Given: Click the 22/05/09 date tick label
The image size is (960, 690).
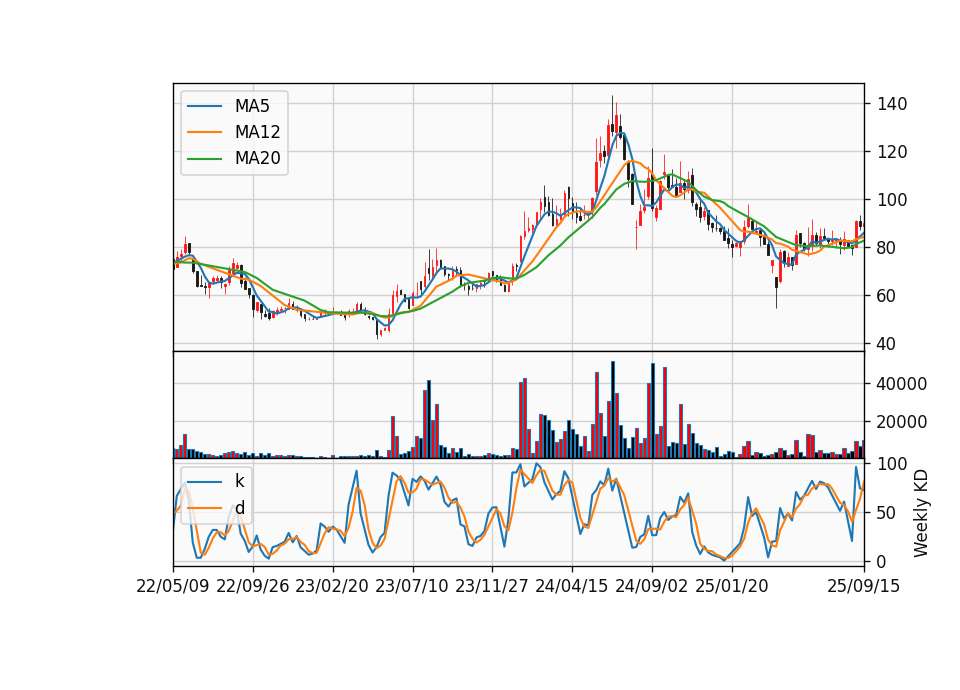Looking at the screenshot, I should 173,586.
